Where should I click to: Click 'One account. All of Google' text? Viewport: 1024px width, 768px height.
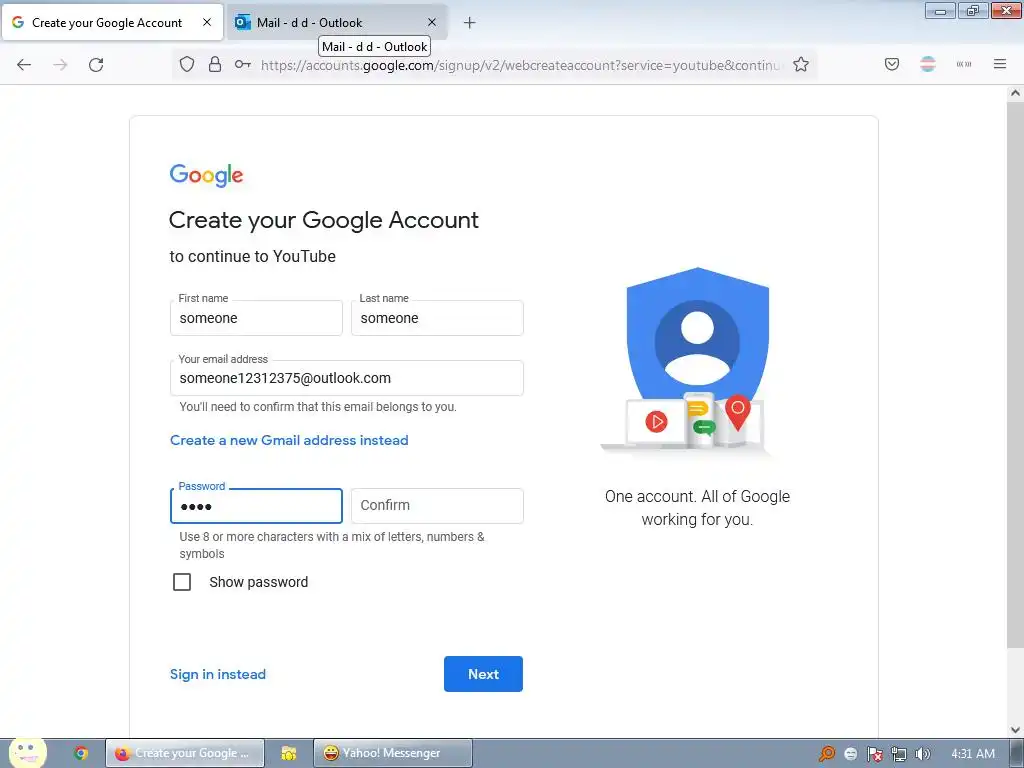pyautogui.click(x=697, y=496)
